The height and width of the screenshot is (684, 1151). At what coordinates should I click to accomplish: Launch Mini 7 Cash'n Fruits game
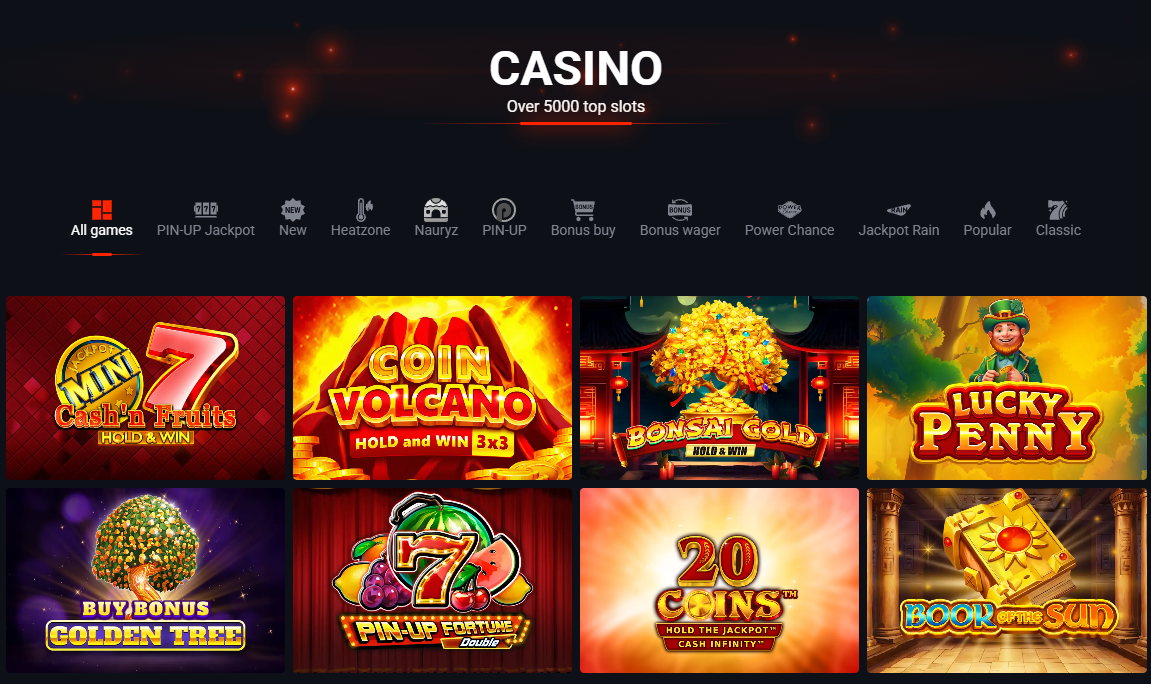(x=145, y=388)
